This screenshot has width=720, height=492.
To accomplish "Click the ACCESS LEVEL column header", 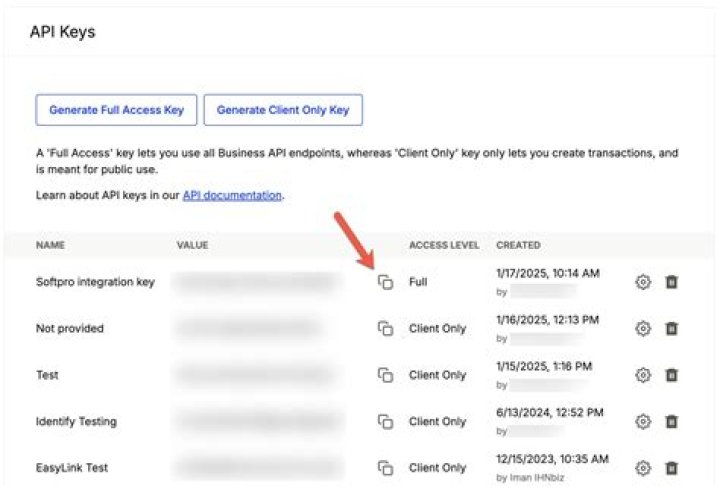I will click(x=444, y=245).
